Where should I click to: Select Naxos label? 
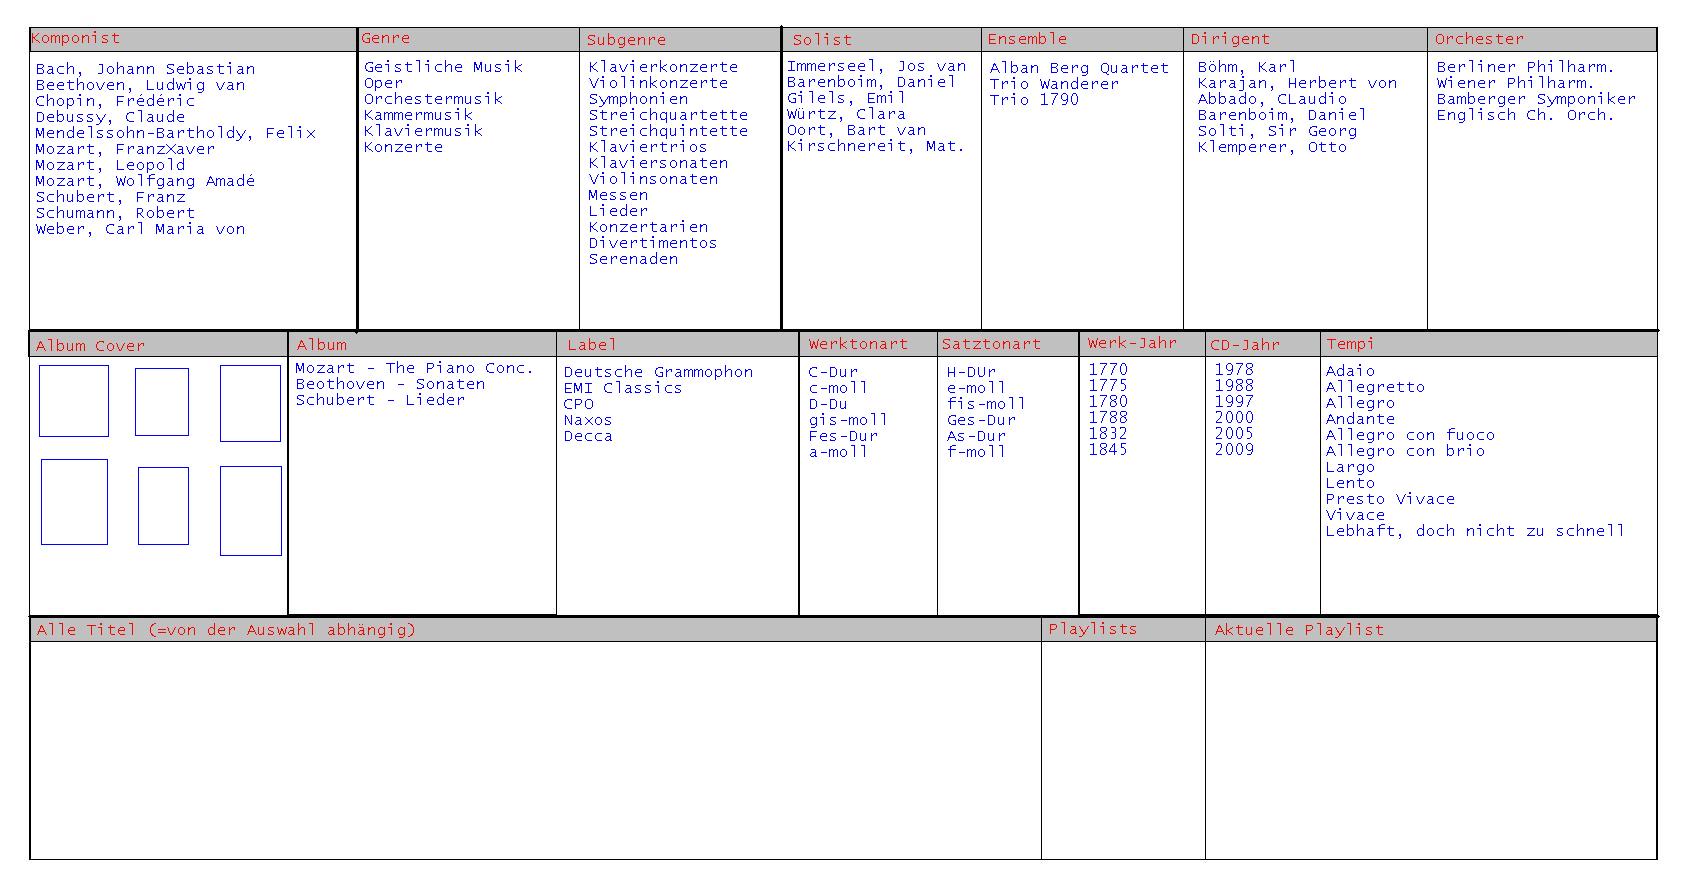pos(588,420)
